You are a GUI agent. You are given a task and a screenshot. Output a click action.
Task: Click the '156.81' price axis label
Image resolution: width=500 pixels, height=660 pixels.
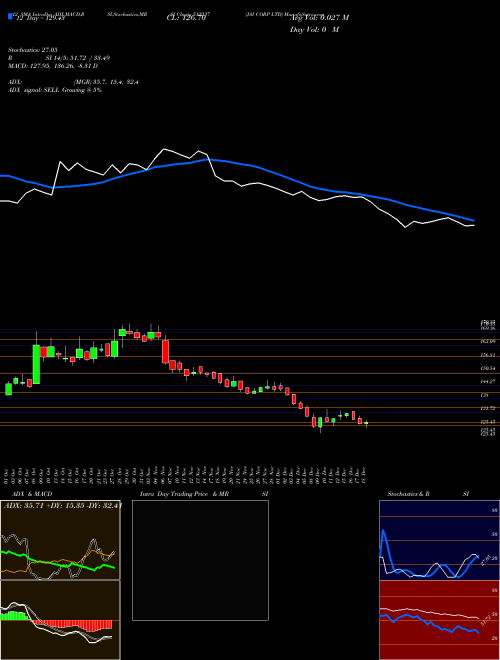tap(487, 355)
